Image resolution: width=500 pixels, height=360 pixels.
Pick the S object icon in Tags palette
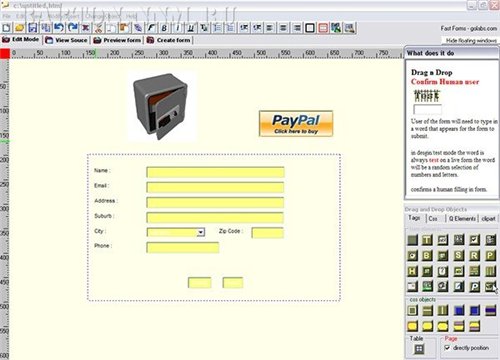click(458, 256)
